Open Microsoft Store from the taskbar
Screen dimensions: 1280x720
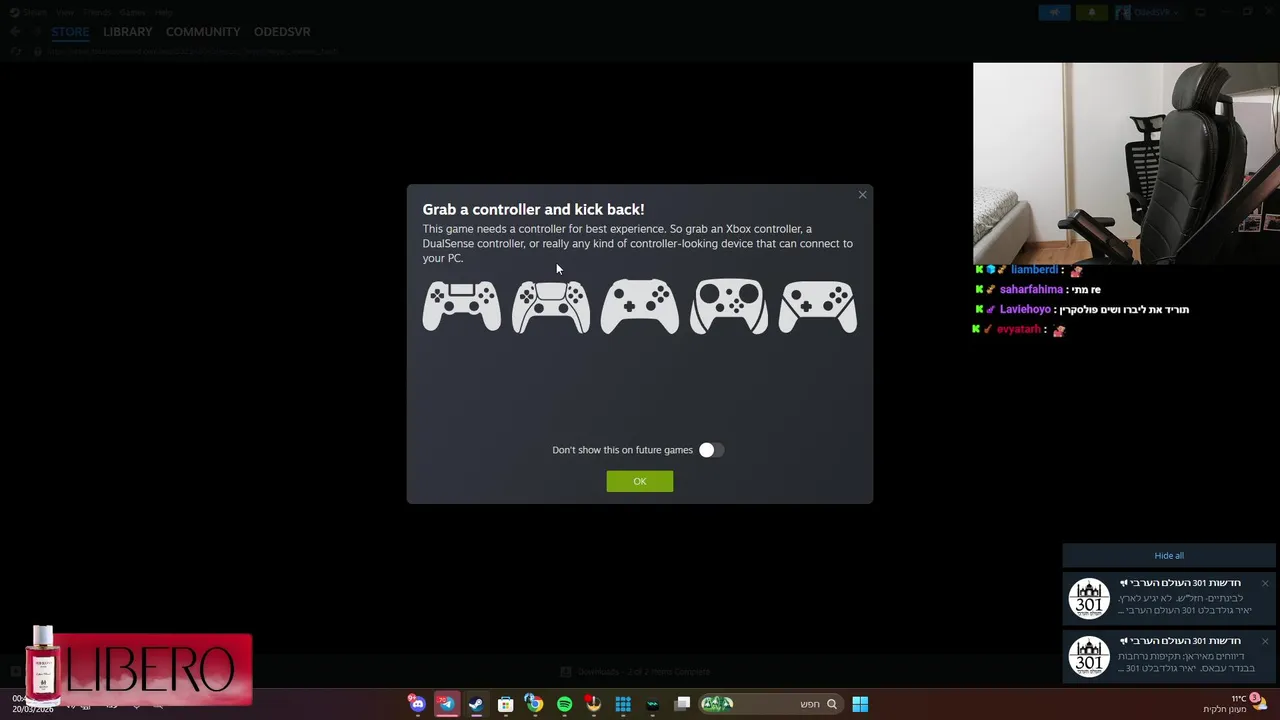506,704
